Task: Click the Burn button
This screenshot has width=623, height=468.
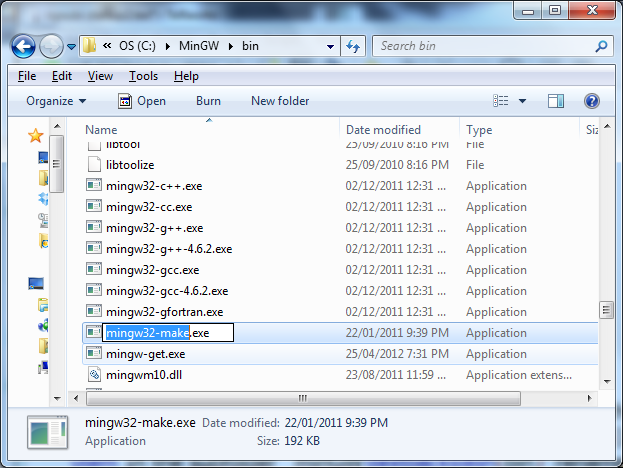Action: point(208,101)
